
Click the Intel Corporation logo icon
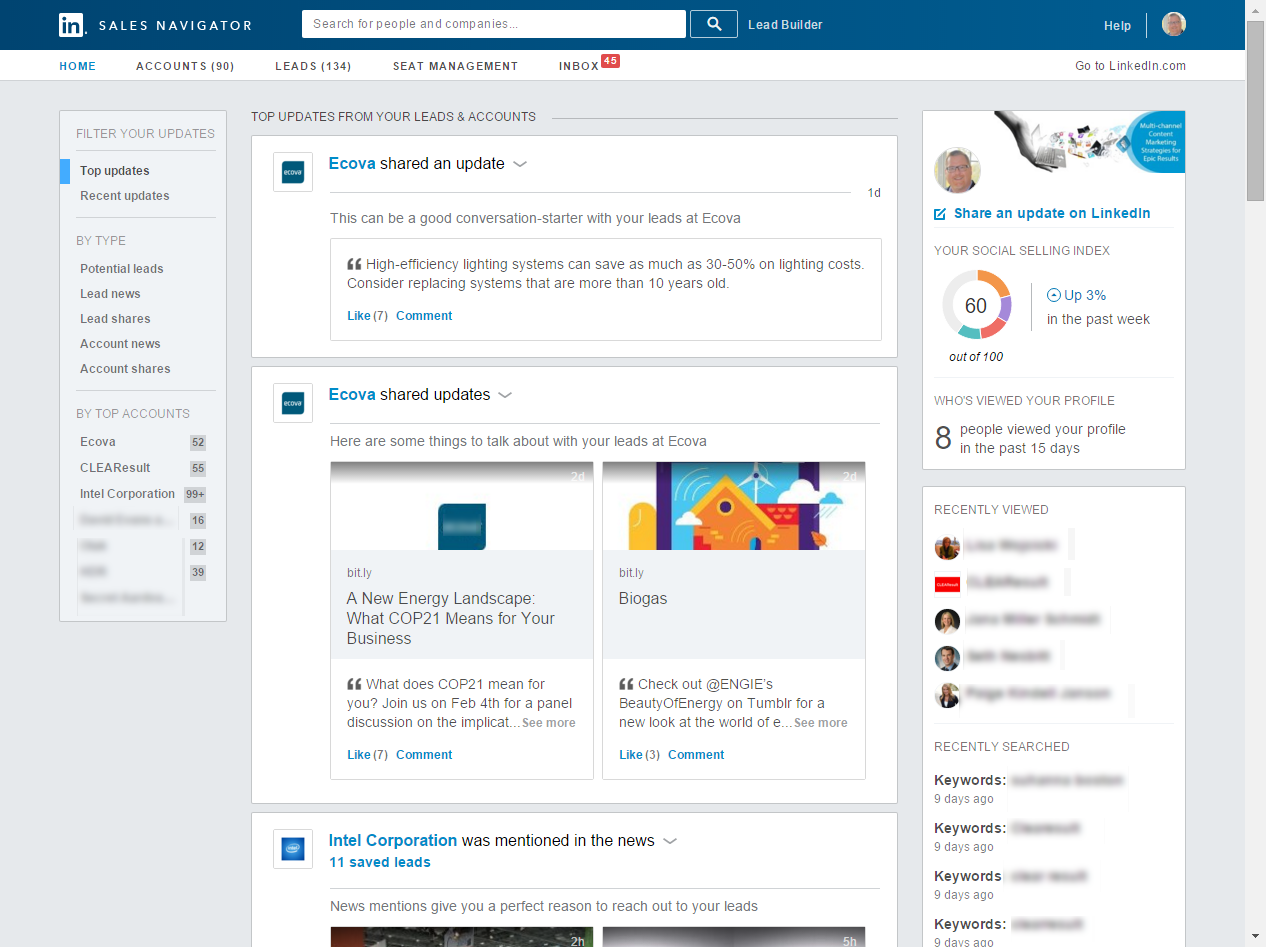[293, 849]
